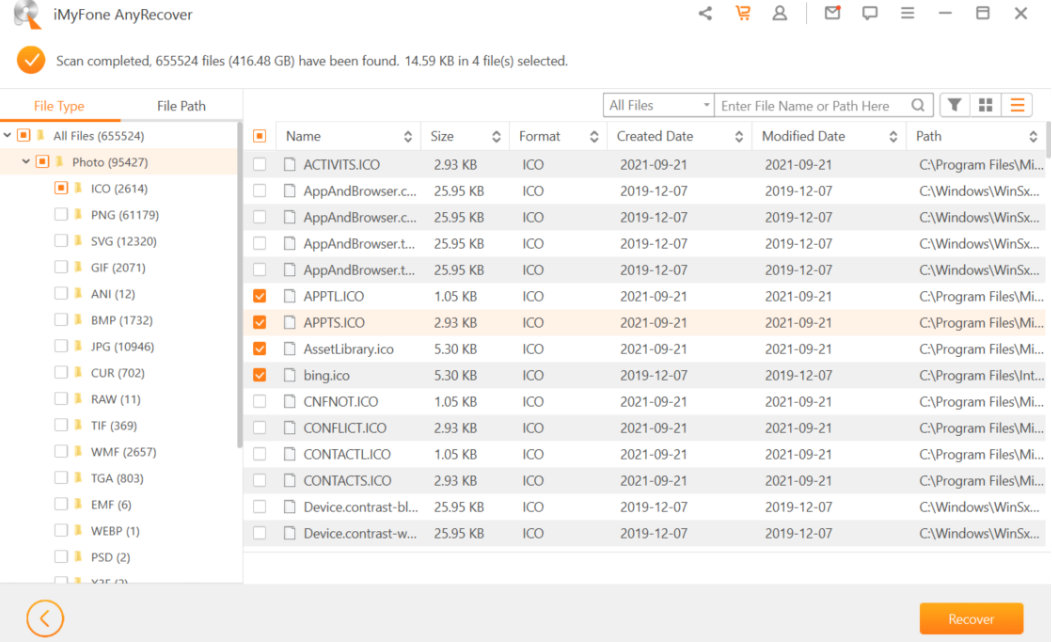The image size is (1052, 642).
Task: Check the JPG (10946) checkbox
Action: coord(61,346)
